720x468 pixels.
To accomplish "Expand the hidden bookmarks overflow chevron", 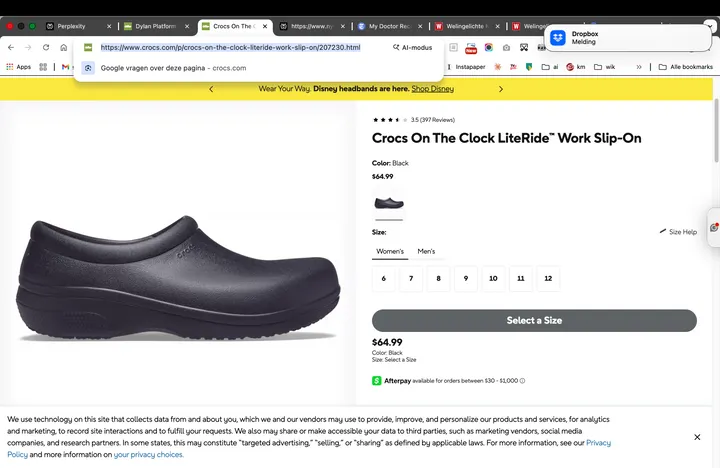I will click(639, 67).
